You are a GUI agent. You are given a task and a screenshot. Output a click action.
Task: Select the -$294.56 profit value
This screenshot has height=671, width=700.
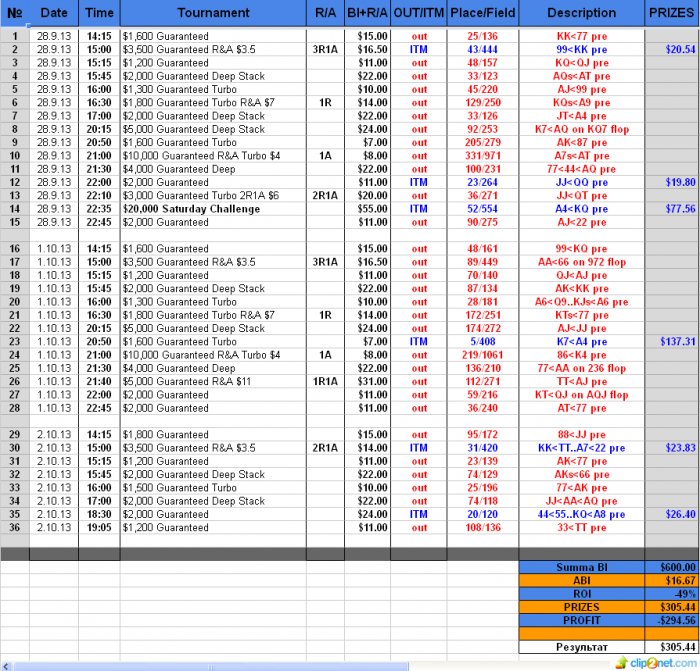(x=672, y=621)
